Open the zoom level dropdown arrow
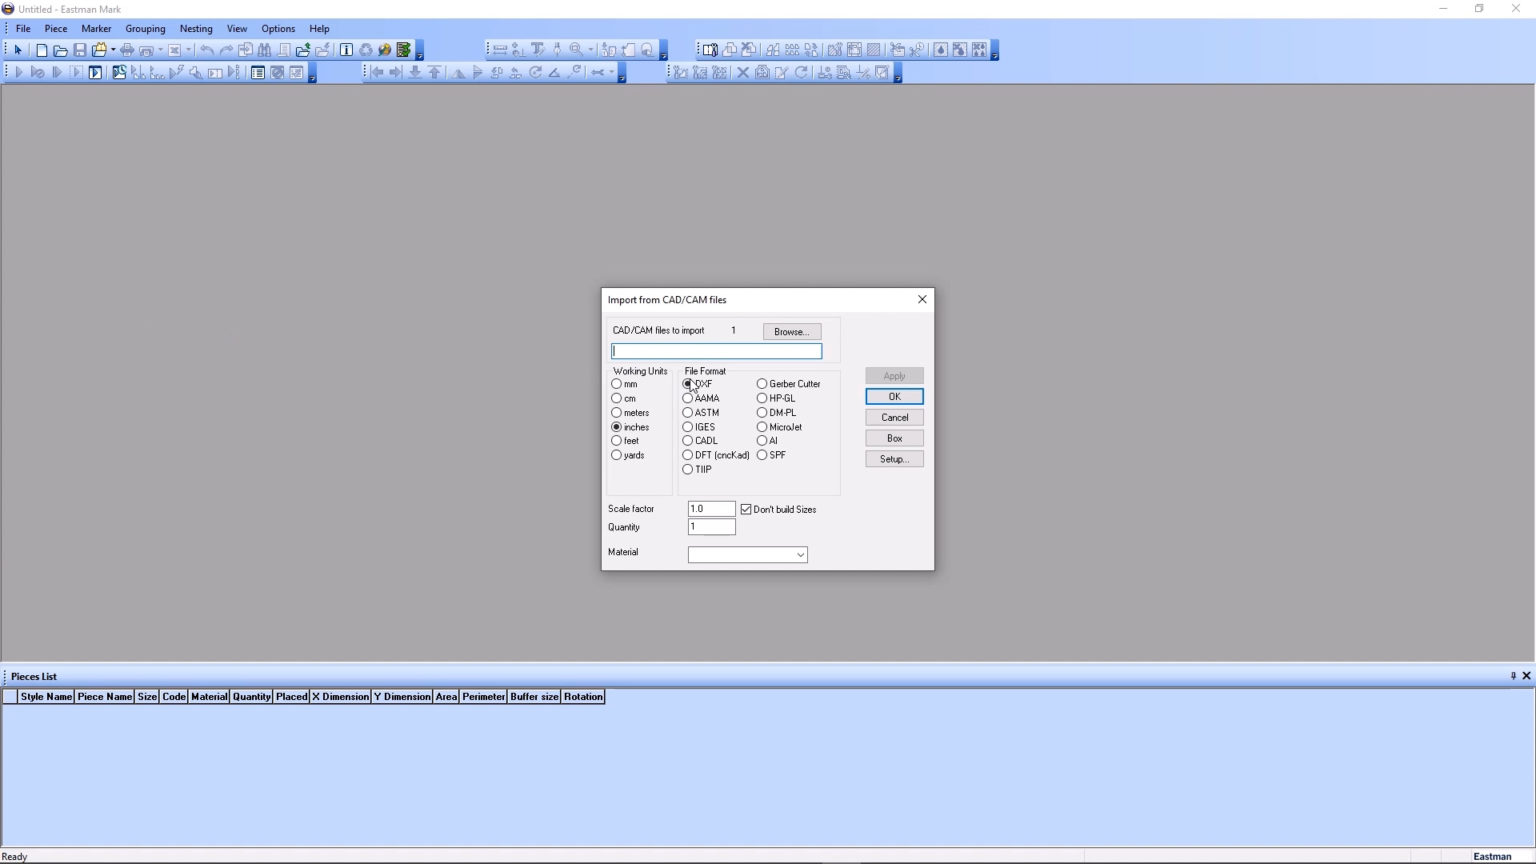 [590, 49]
